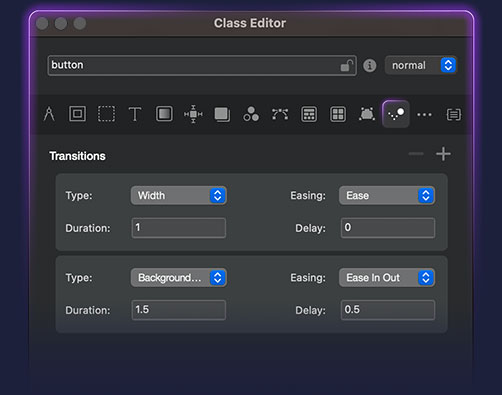This screenshot has height=395, width=502.
Task: Open the gradient background tab icon
Action: [164, 114]
